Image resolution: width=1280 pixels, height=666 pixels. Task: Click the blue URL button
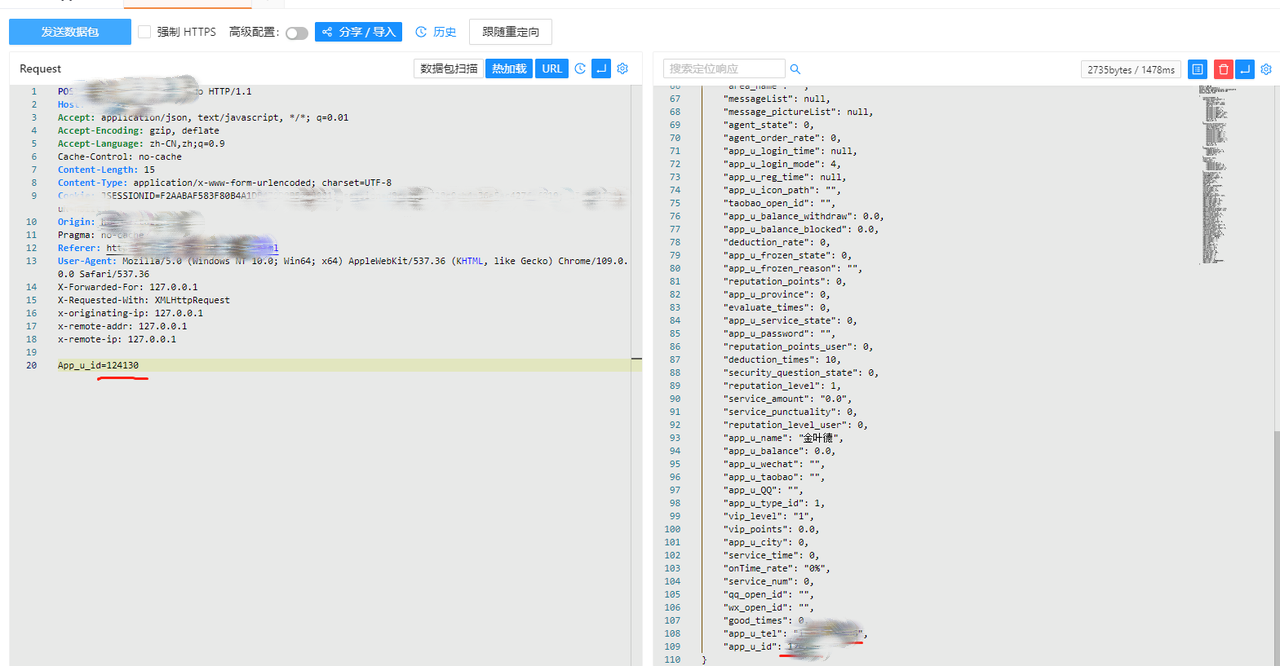[x=552, y=69]
